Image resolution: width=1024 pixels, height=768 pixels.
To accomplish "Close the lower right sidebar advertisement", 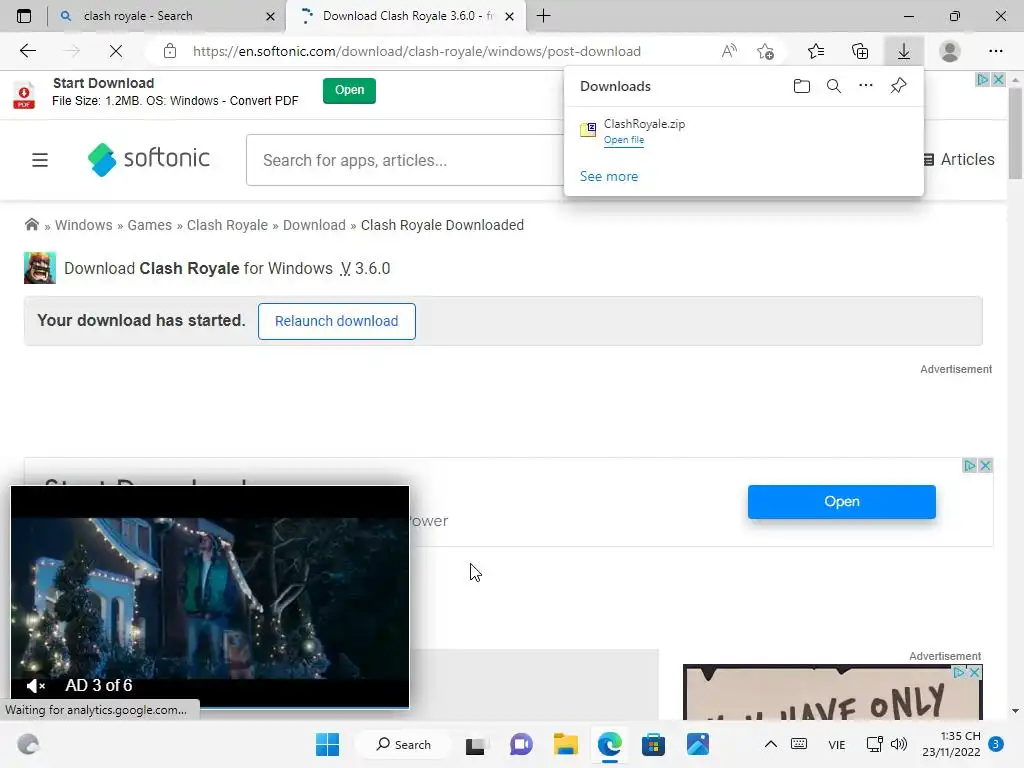I will point(974,672).
